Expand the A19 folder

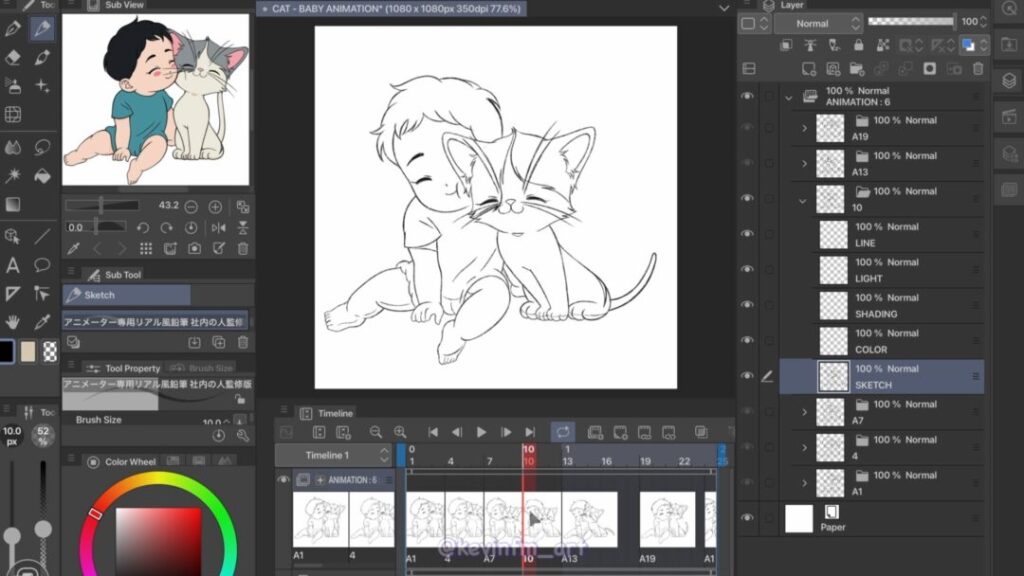[x=804, y=128]
